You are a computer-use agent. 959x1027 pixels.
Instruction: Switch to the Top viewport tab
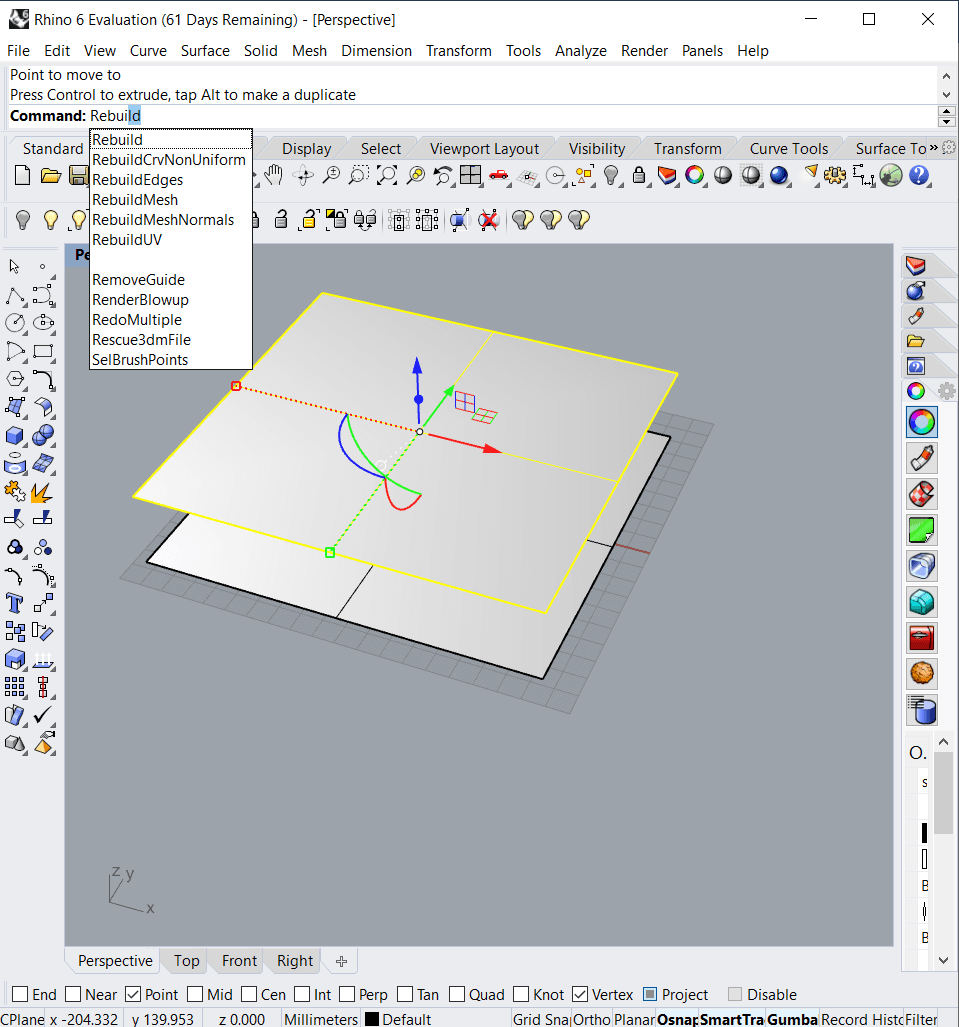coord(186,961)
